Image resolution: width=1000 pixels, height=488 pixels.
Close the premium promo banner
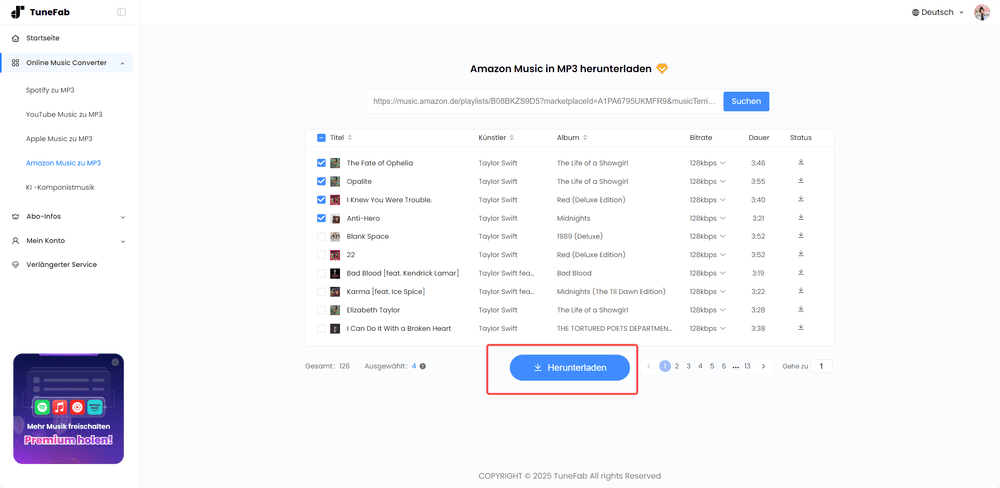[x=115, y=362]
